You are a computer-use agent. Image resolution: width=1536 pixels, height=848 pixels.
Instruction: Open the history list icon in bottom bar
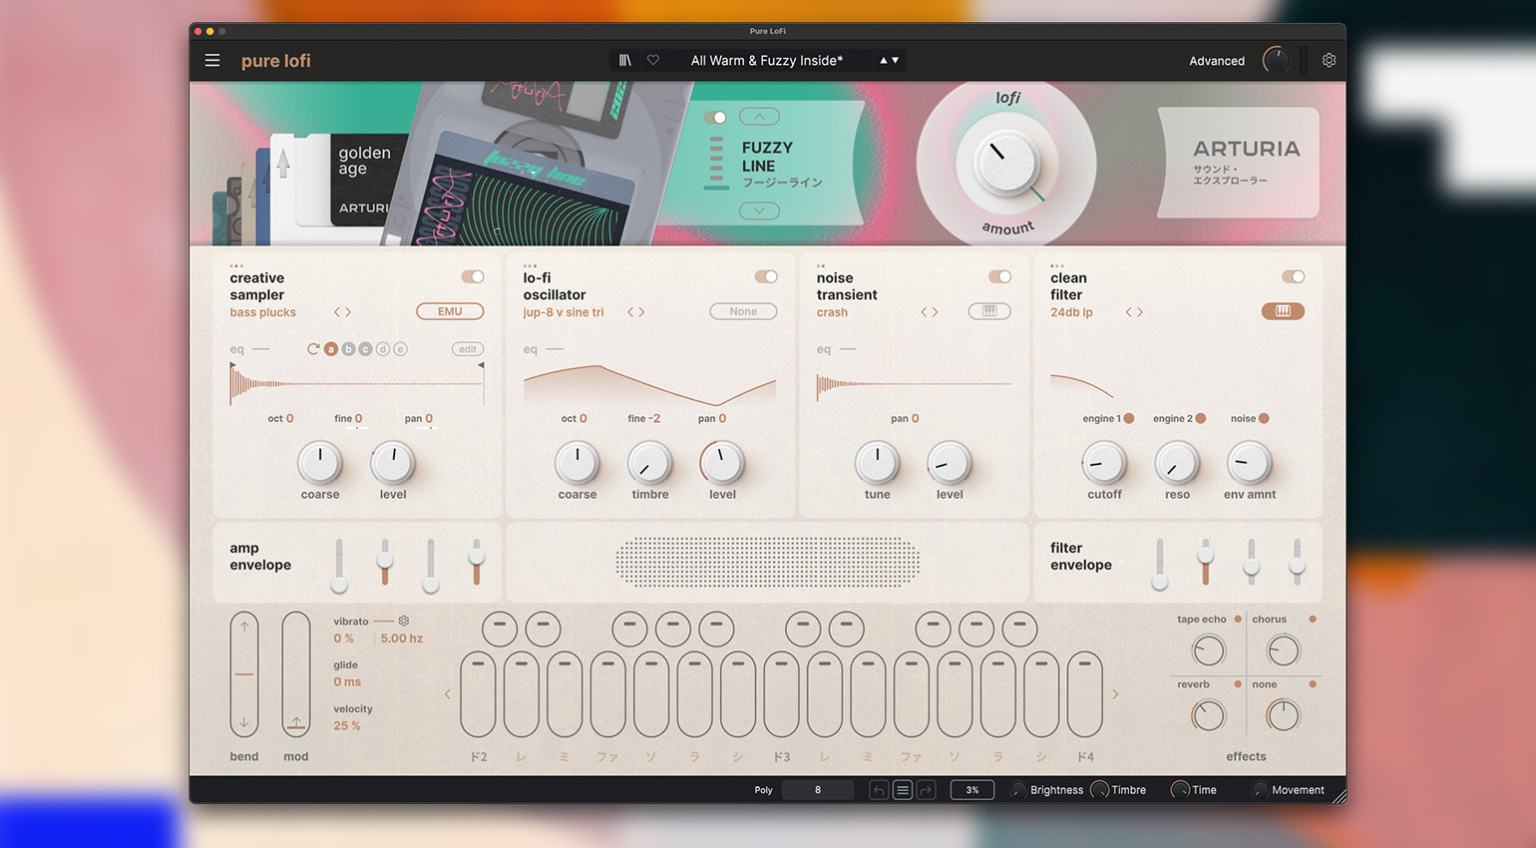tap(902, 790)
